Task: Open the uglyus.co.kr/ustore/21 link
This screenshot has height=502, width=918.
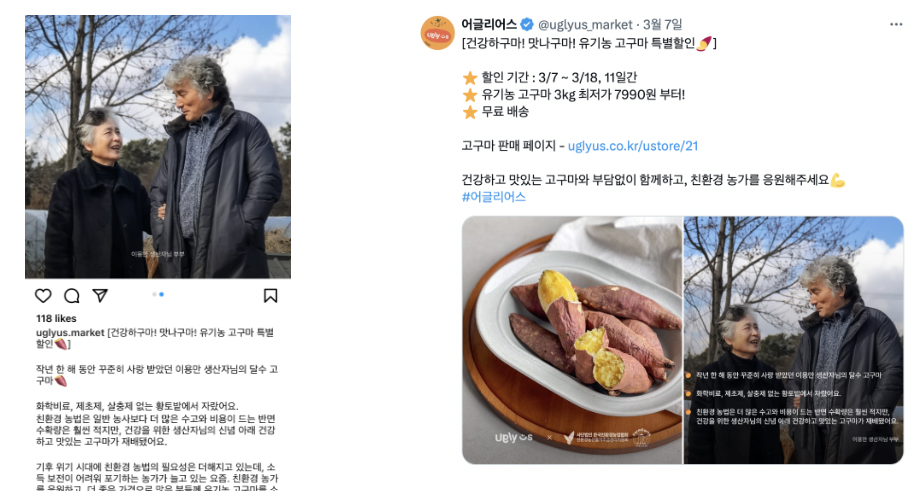Action: [633, 146]
